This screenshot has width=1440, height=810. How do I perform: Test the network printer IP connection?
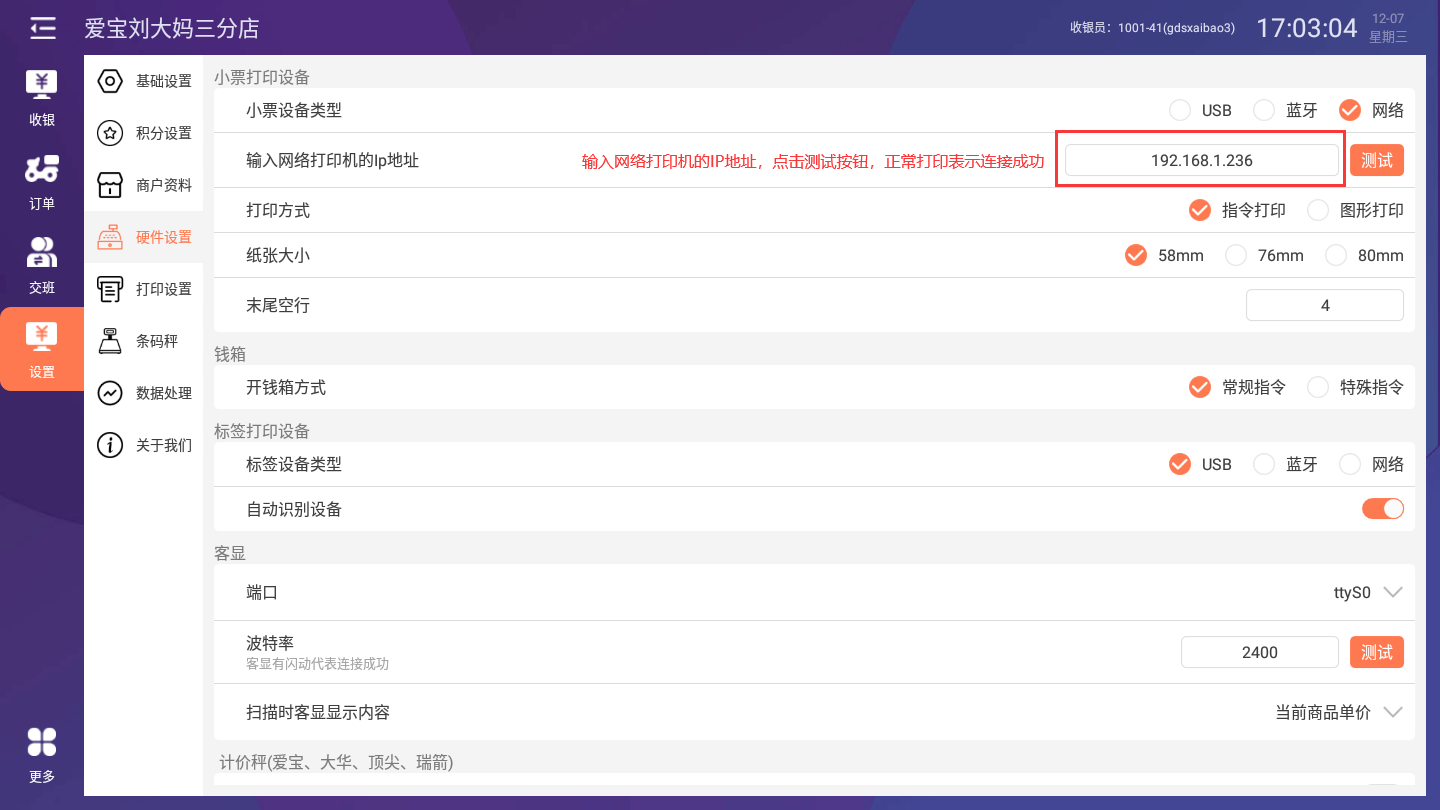click(x=1377, y=160)
